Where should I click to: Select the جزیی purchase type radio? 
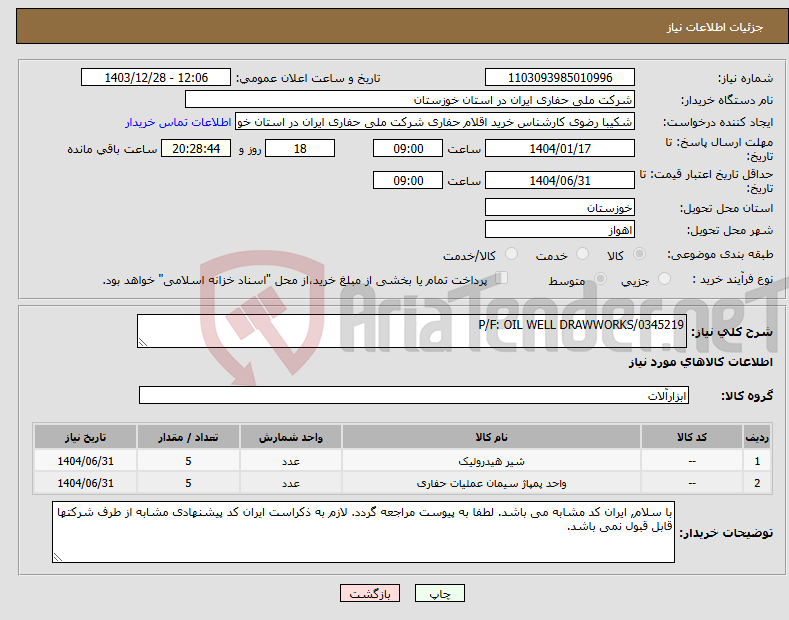(664, 279)
